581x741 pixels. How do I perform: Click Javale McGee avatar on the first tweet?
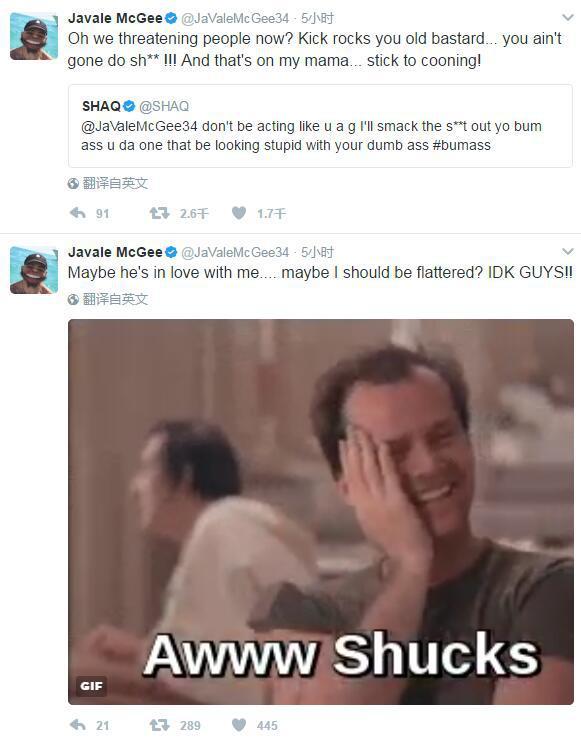pos(34,36)
